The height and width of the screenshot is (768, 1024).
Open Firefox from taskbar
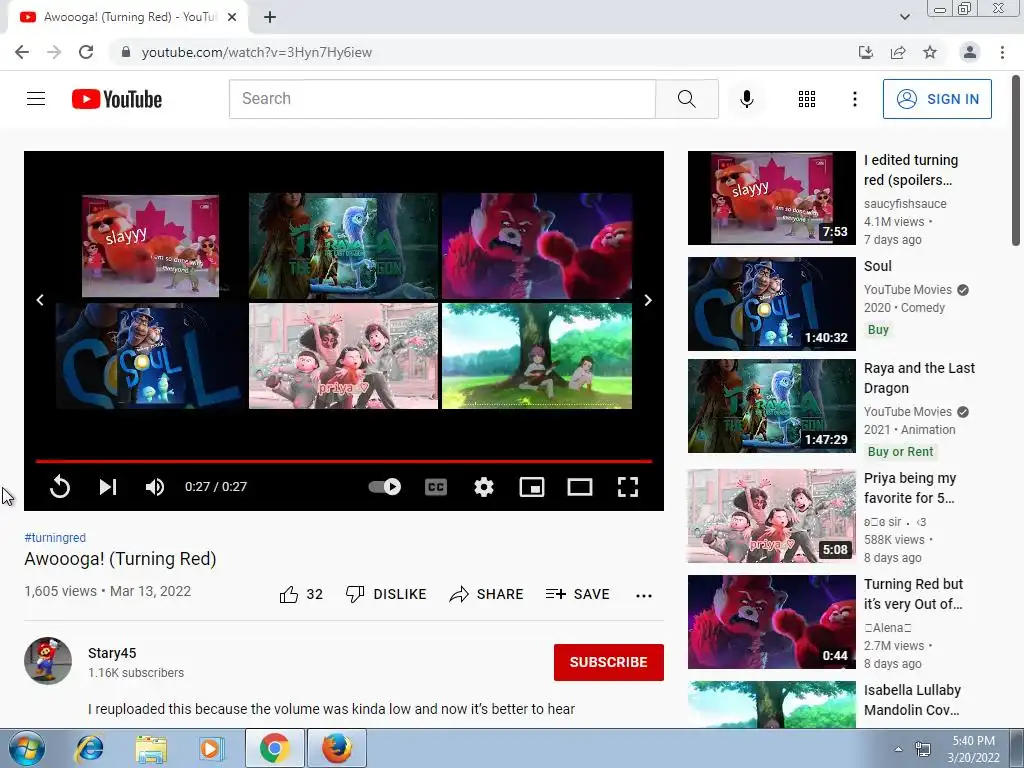click(336, 748)
